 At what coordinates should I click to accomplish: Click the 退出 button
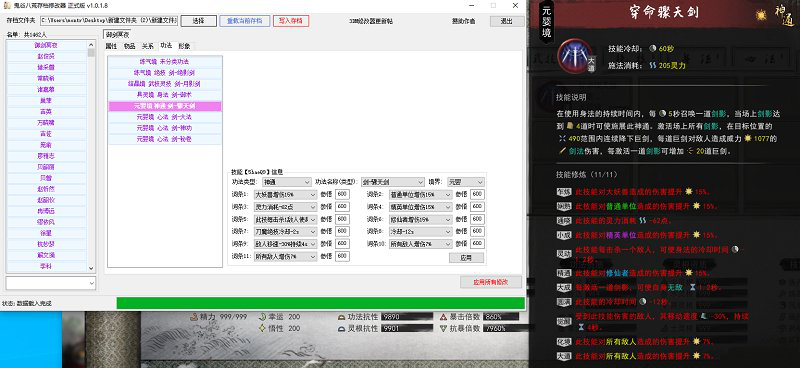coord(507,21)
